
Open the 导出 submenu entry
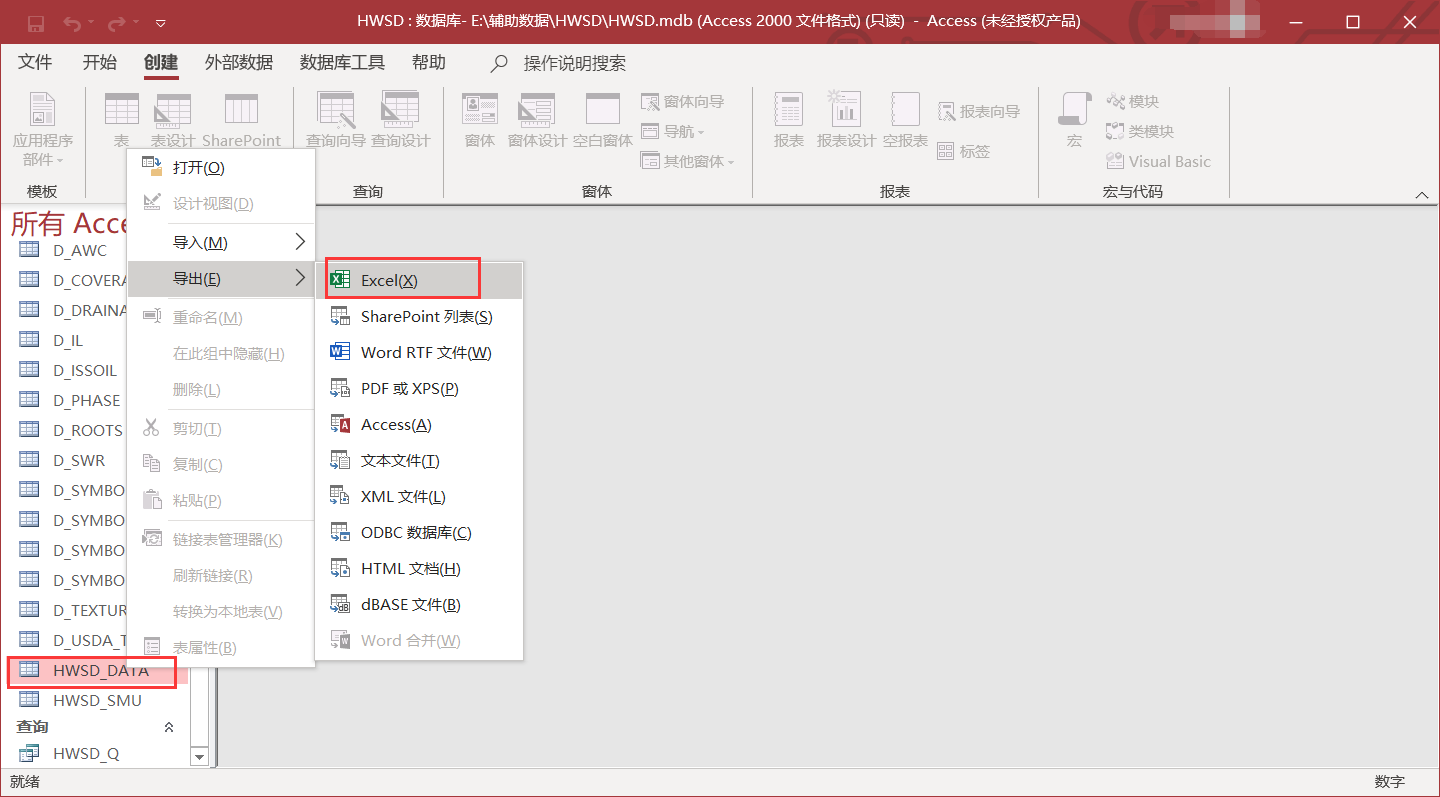point(221,278)
